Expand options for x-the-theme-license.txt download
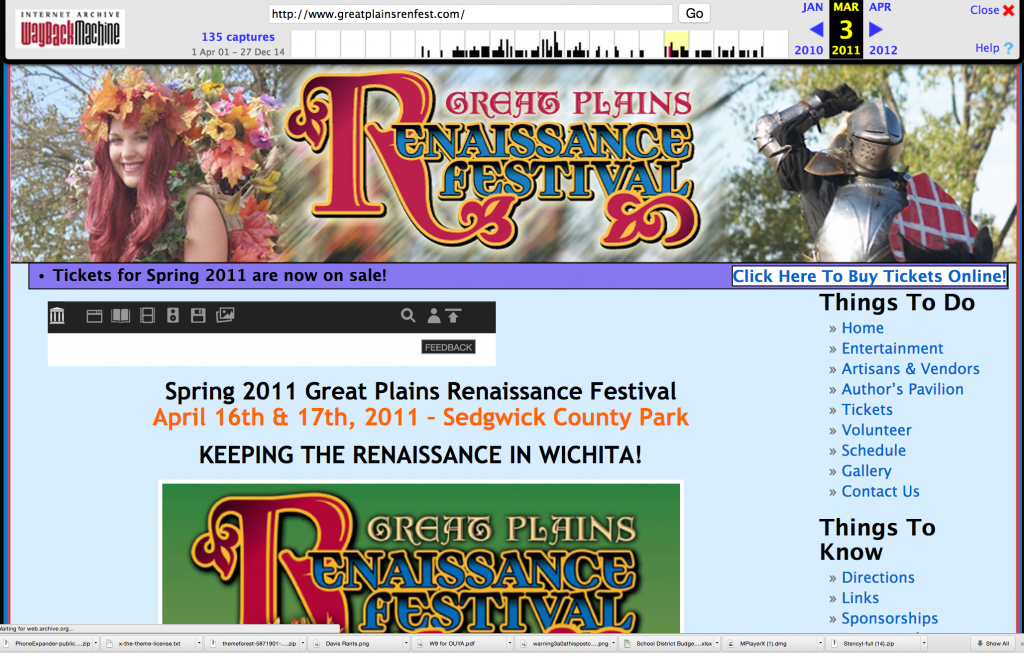The height and width of the screenshot is (653, 1024). coord(199,643)
